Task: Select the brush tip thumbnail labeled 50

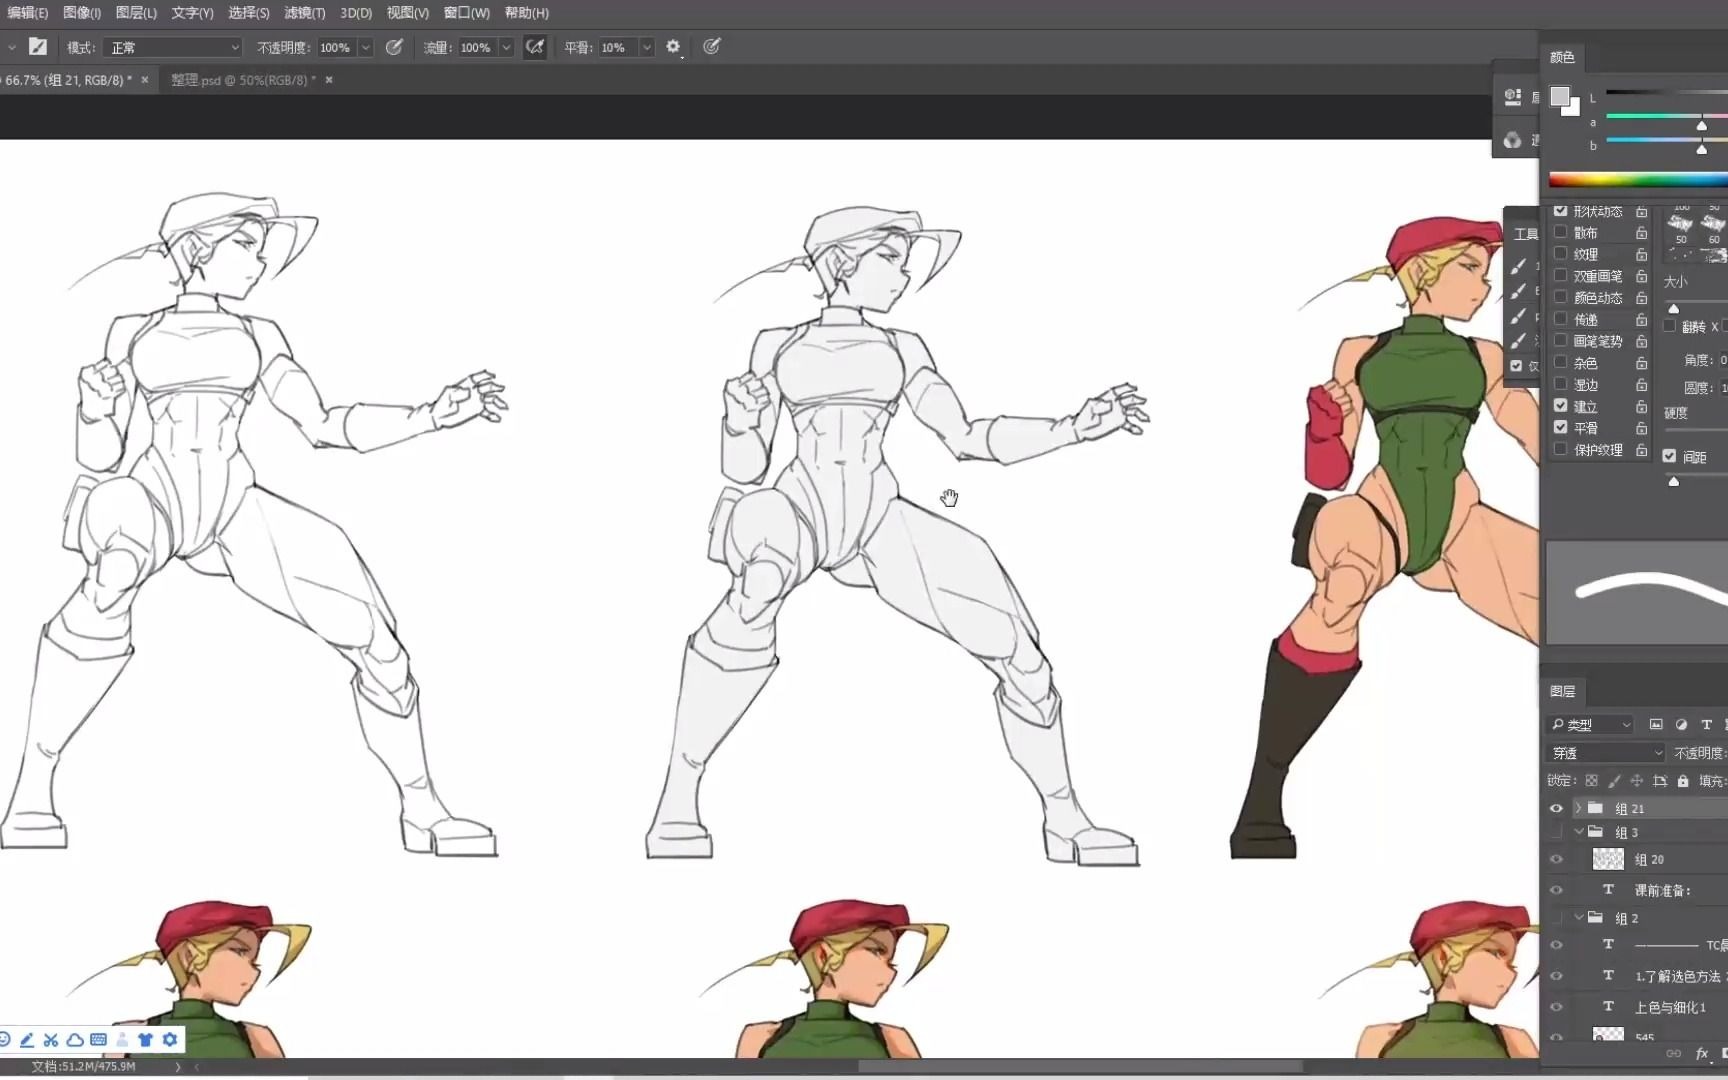Action: pos(1681,228)
